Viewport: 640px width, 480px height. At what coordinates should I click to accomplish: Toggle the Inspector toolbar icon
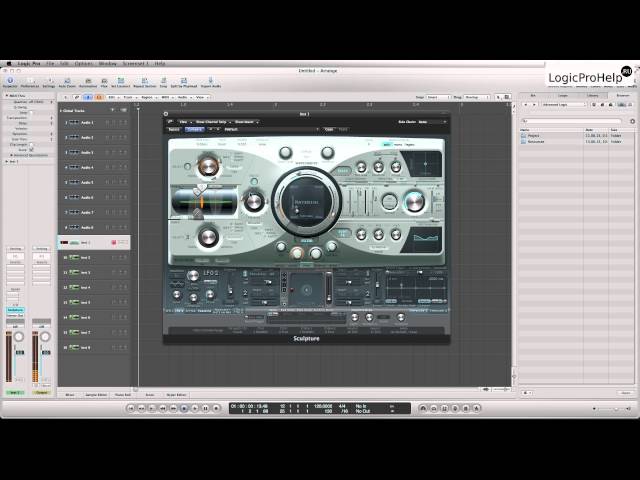click(x=10, y=81)
